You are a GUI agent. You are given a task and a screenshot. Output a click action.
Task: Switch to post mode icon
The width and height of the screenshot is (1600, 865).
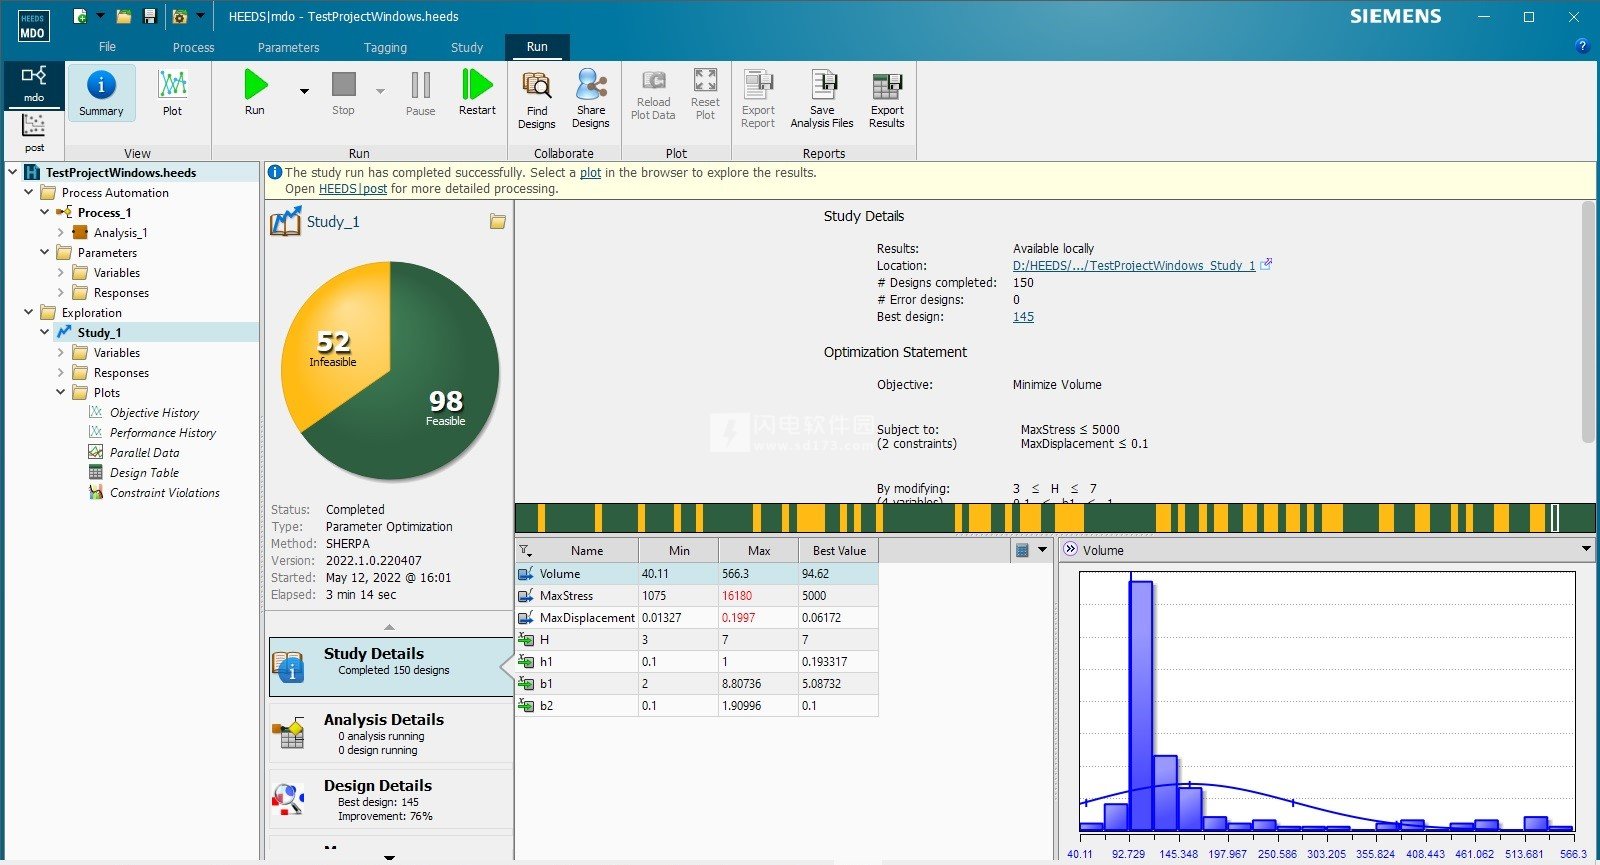pyautogui.click(x=34, y=131)
